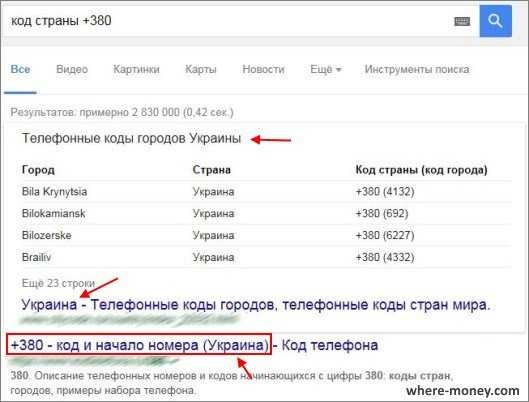Click the +380 (4132) code cell
The image size is (529, 402).
click(x=385, y=192)
